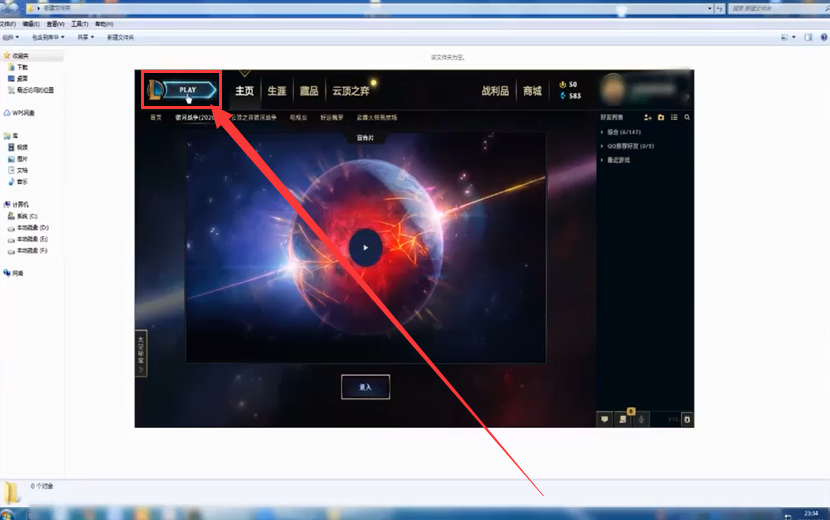Click the League of Legends logo emblem
The height and width of the screenshot is (520, 830).
[x=155, y=90]
